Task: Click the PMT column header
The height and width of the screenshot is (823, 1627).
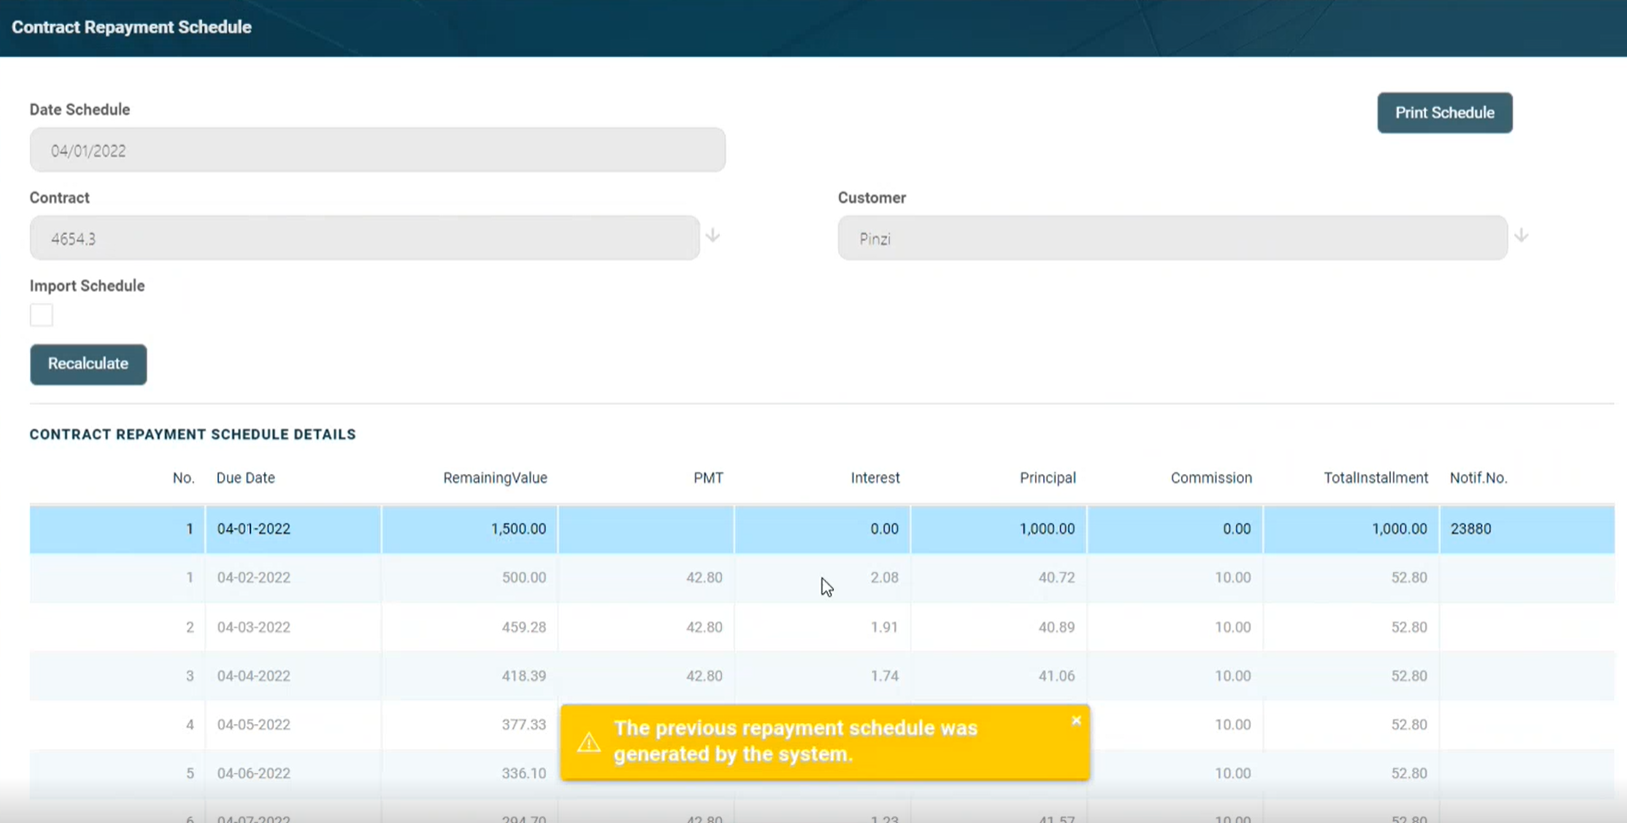Action: (x=708, y=478)
